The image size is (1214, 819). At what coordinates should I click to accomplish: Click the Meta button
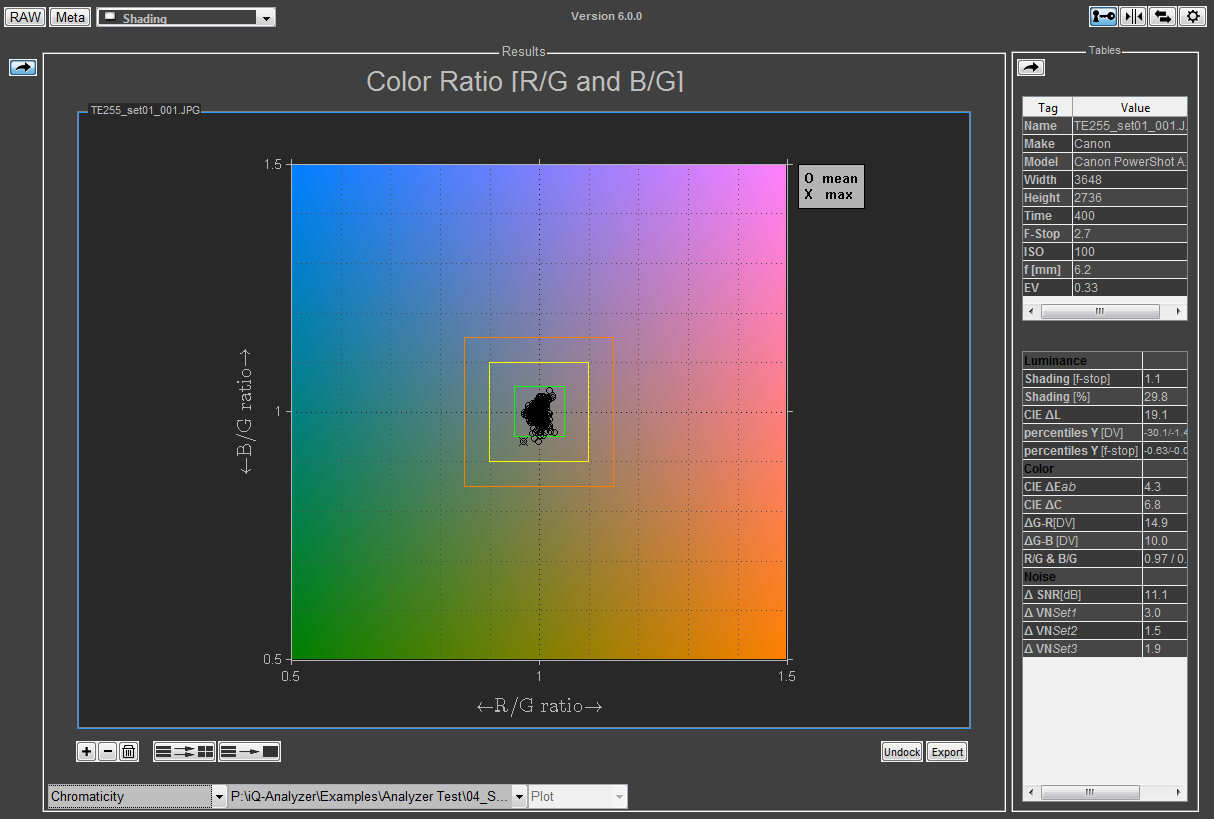[70, 17]
